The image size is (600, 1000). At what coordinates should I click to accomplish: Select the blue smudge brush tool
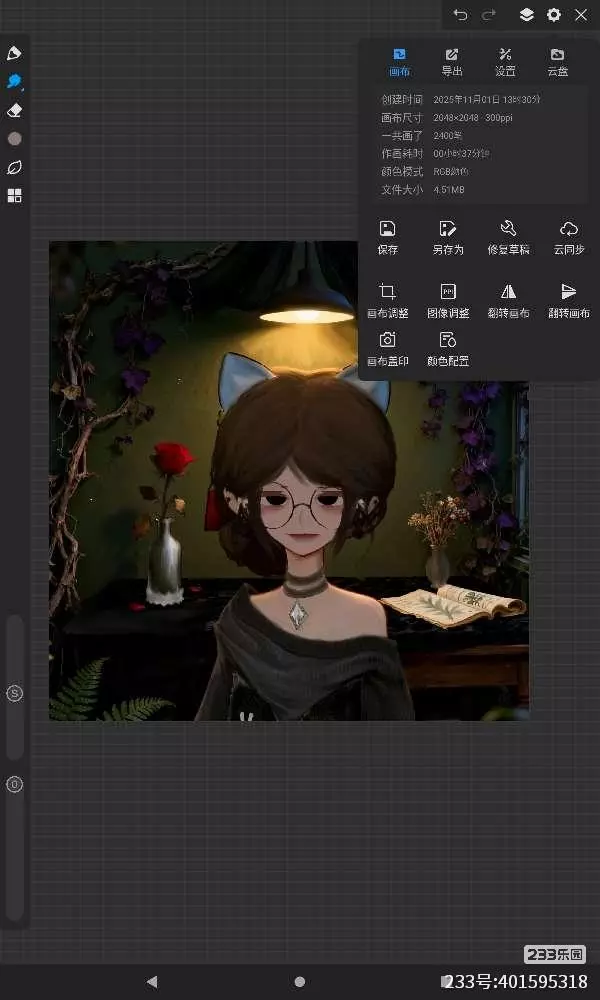click(14, 82)
